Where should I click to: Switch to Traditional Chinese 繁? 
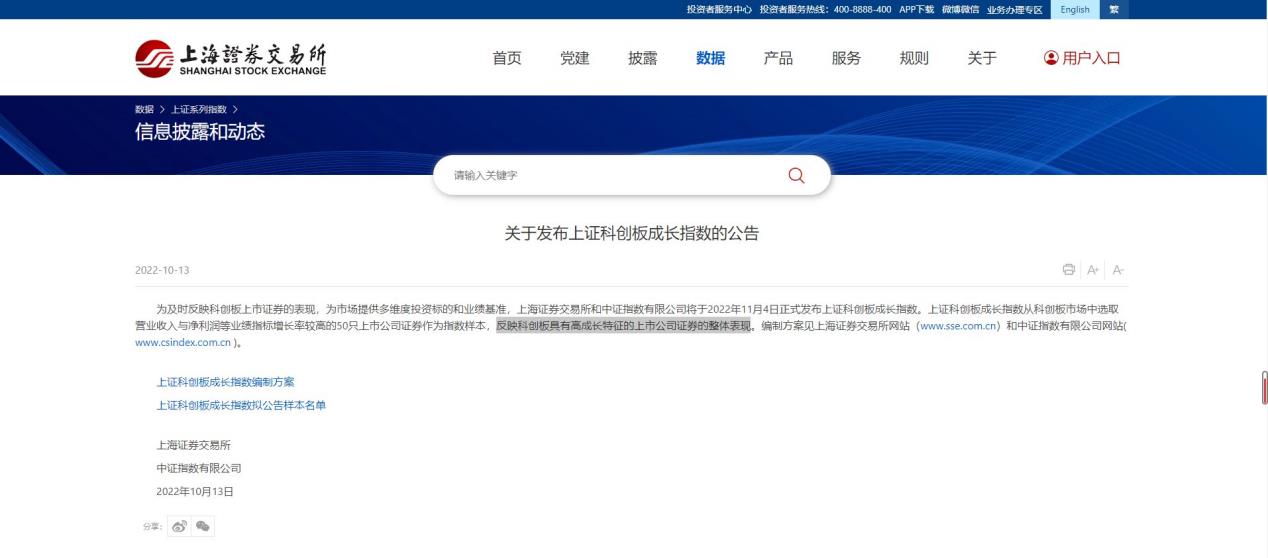pos(1113,9)
